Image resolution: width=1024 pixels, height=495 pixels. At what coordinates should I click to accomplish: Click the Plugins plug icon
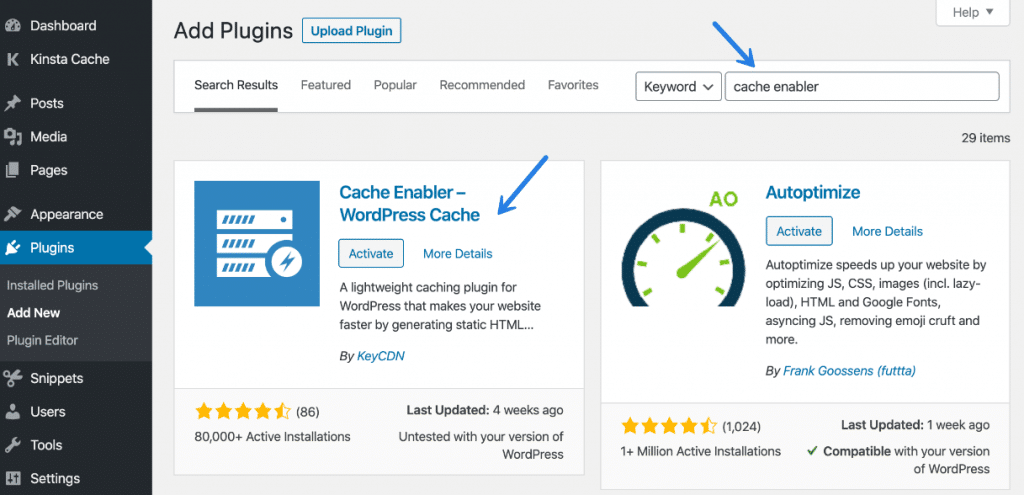[x=12, y=248]
